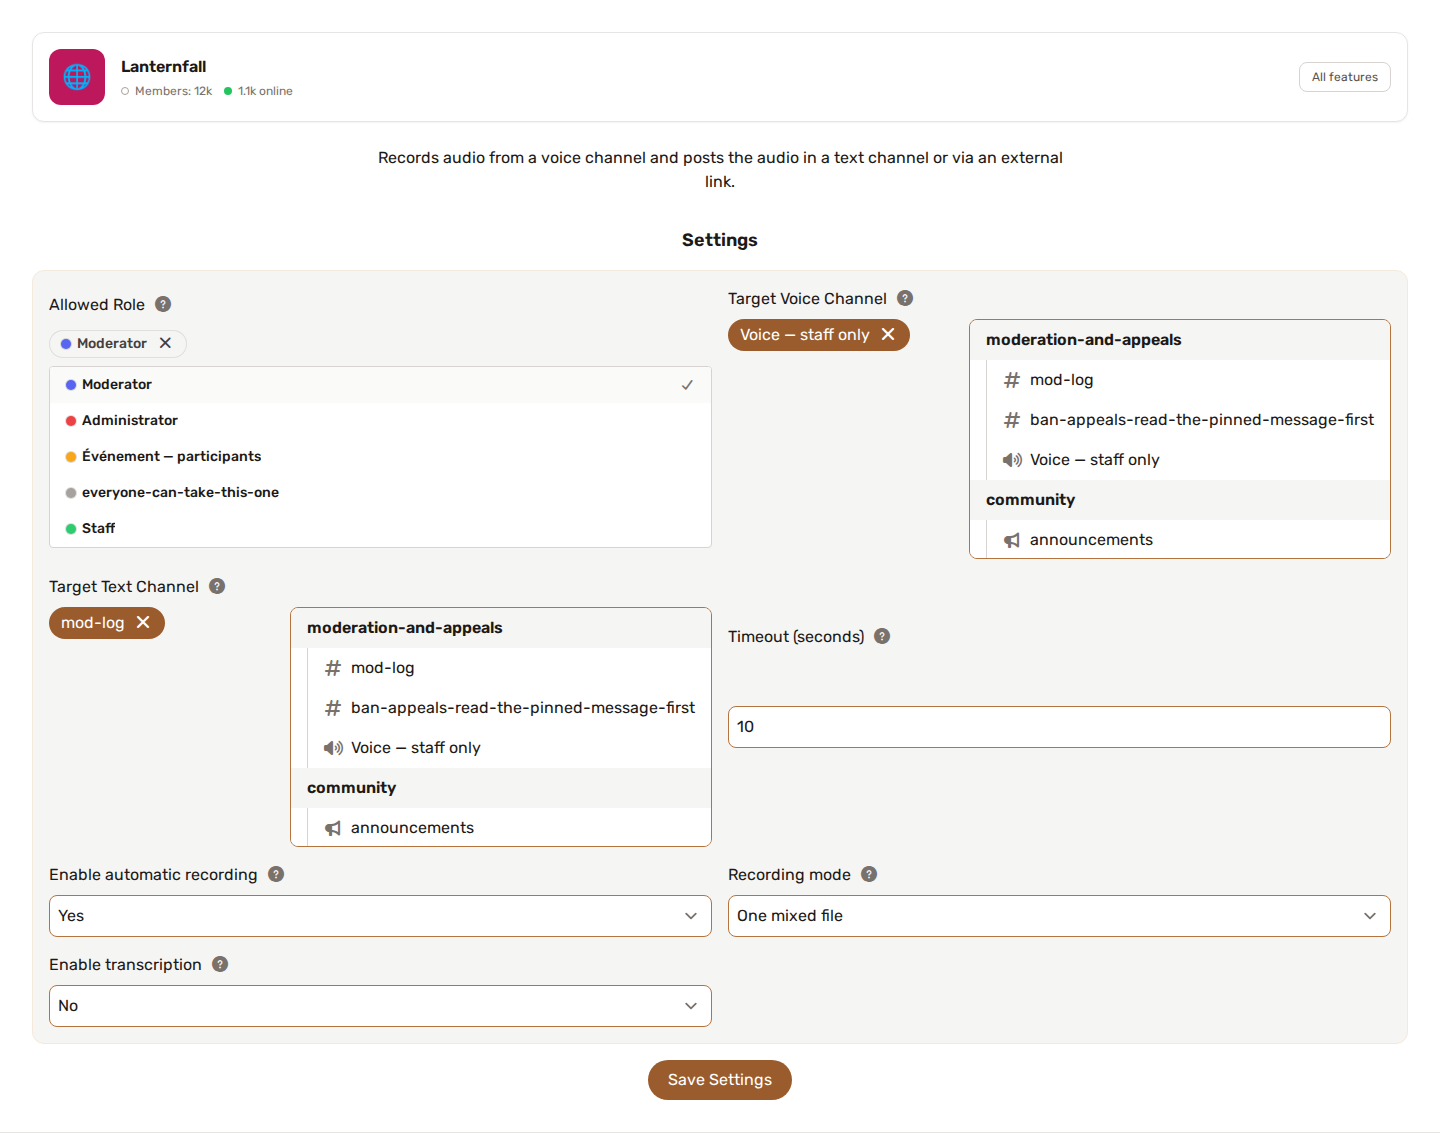This screenshot has width=1440, height=1133.
Task: Select the Staff role option
Action: pos(380,529)
